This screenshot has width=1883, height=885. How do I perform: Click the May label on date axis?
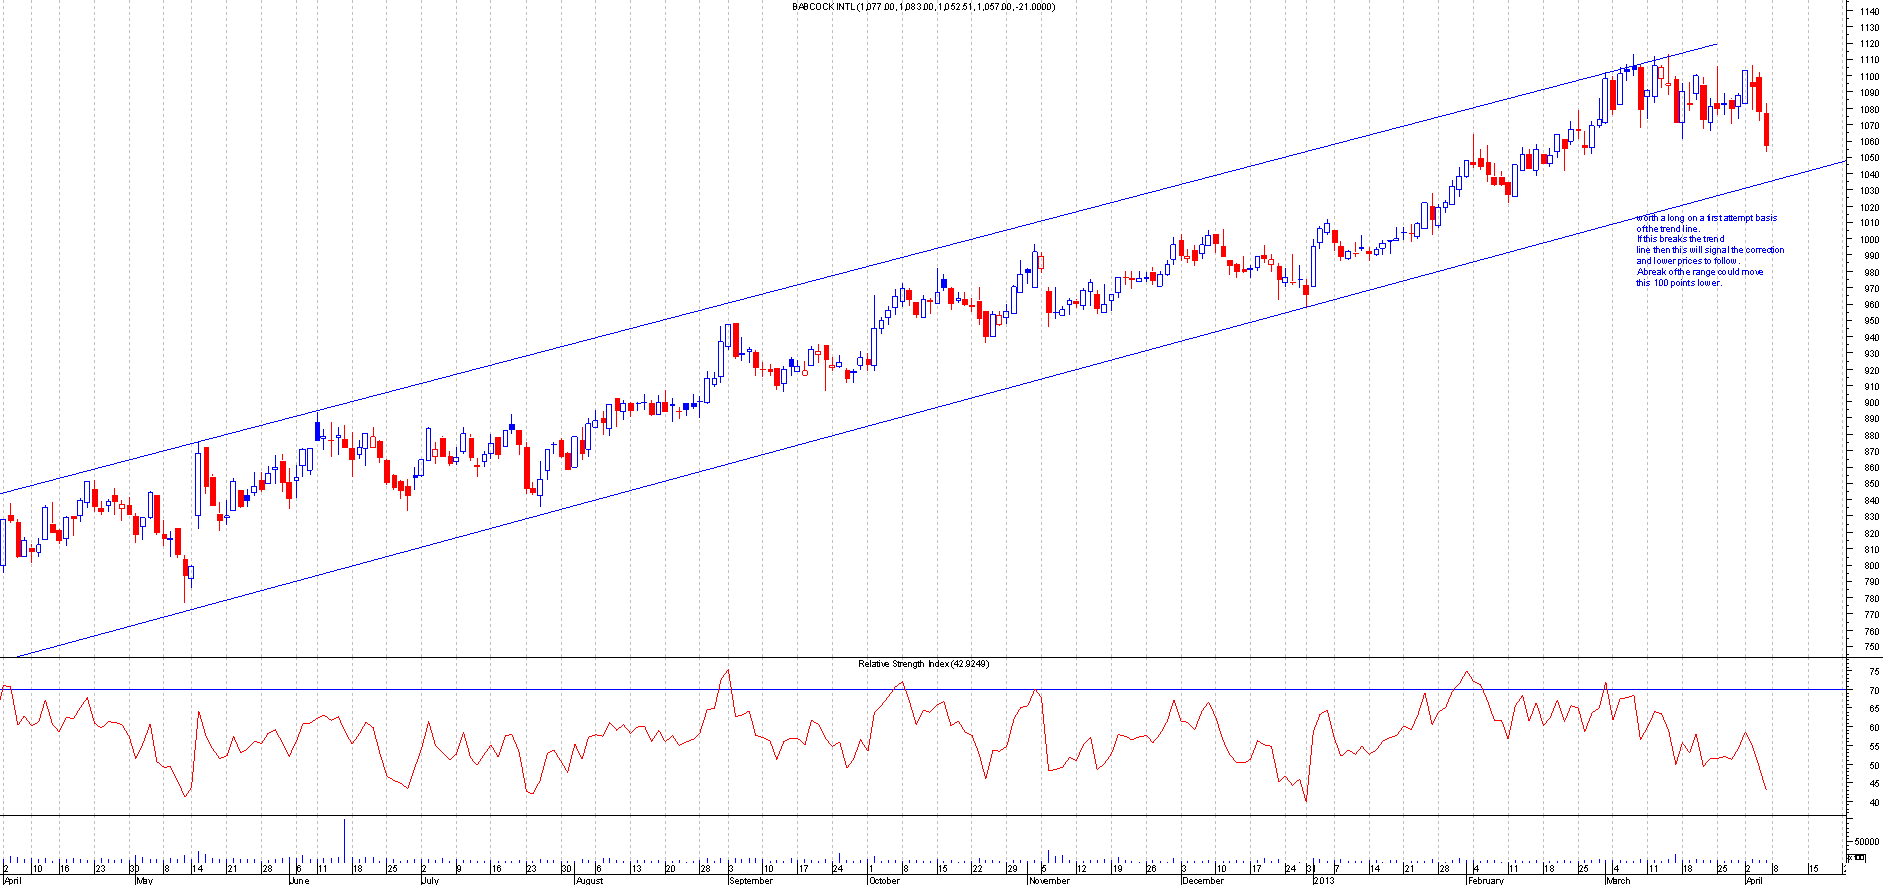[144, 880]
